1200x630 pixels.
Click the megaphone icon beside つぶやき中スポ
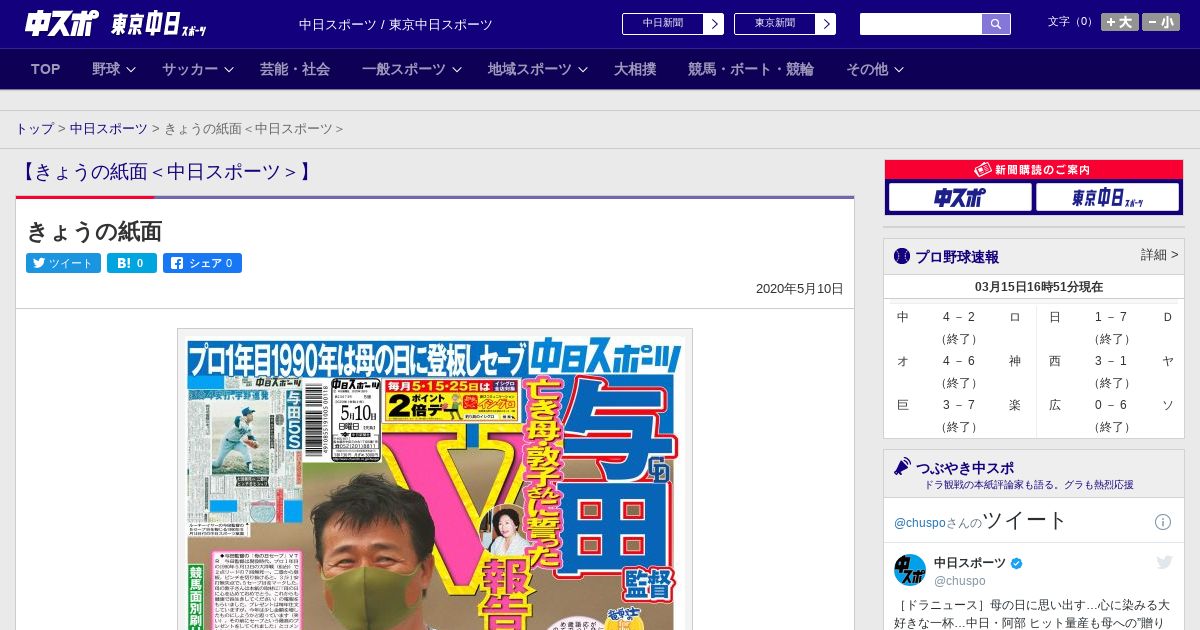902,466
